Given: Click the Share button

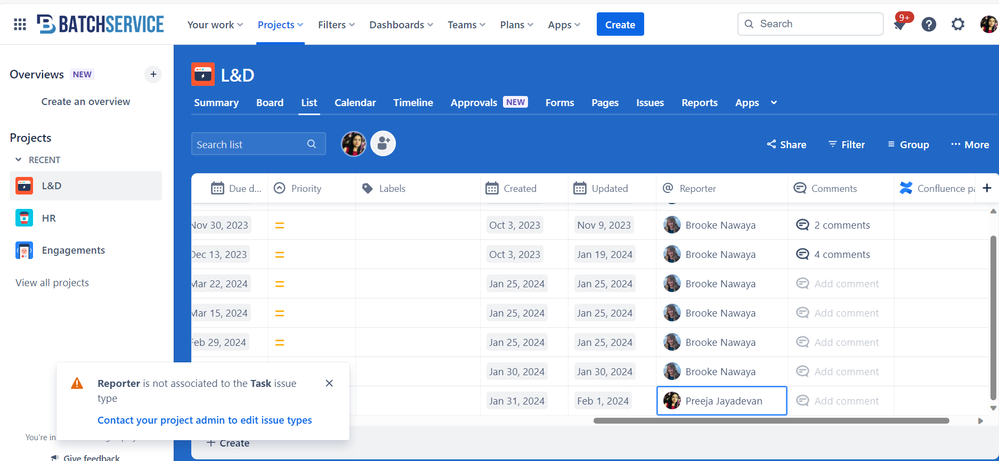Looking at the screenshot, I should pyautogui.click(x=786, y=145).
